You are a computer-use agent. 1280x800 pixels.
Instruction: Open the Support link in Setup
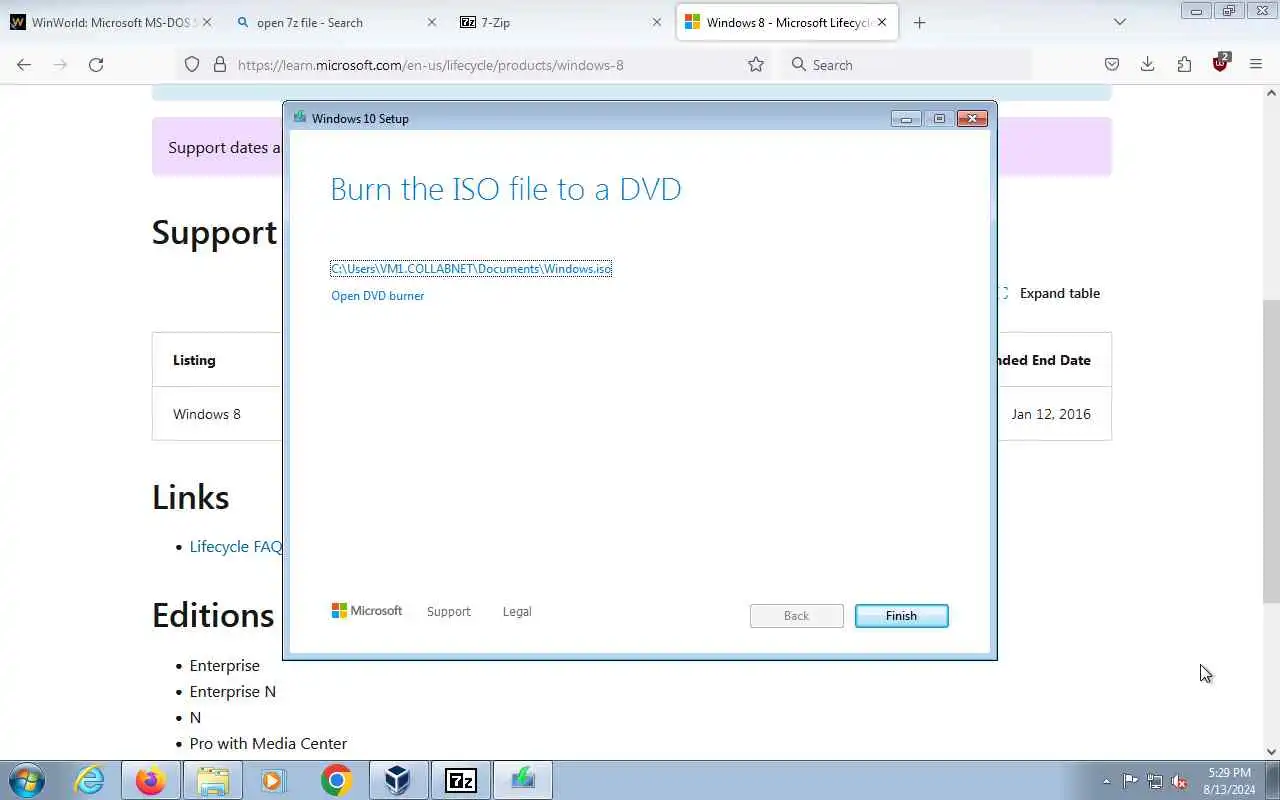click(448, 611)
